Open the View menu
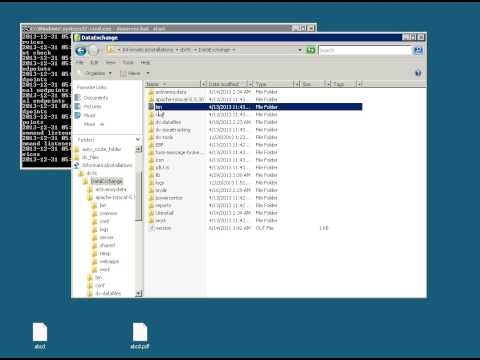This screenshot has width=480, height=360. [110, 62]
